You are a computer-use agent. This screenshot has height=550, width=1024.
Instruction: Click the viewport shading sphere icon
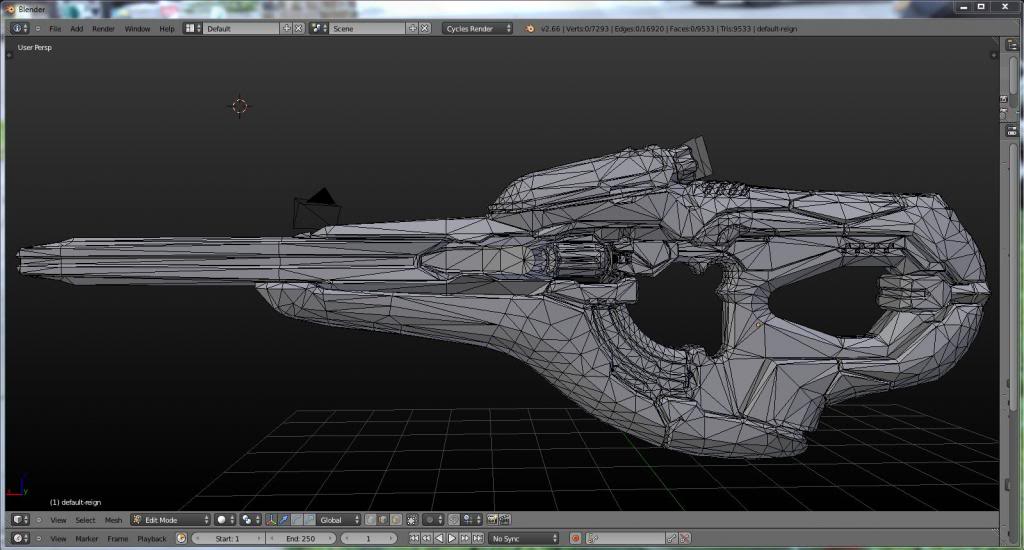coord(223,520)
